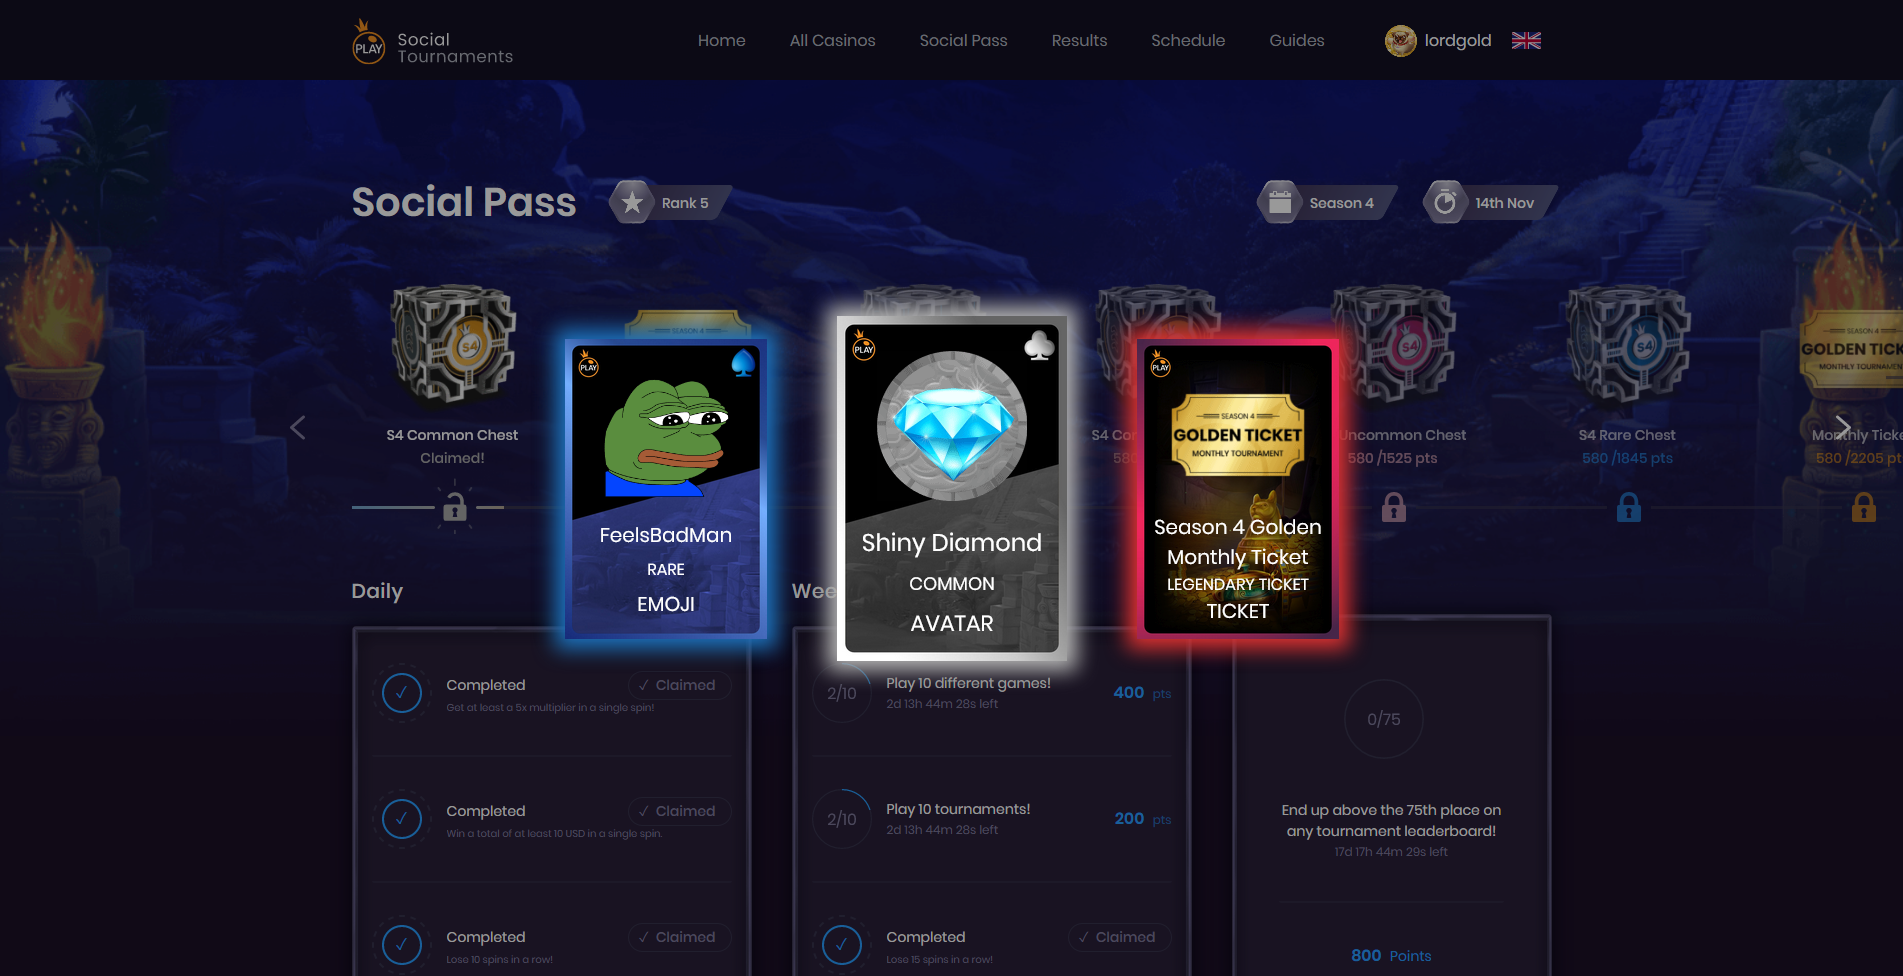1903x976 pixels.
Task: Click the weekly Completed checkmark circle
Action: tap(841, 944)
